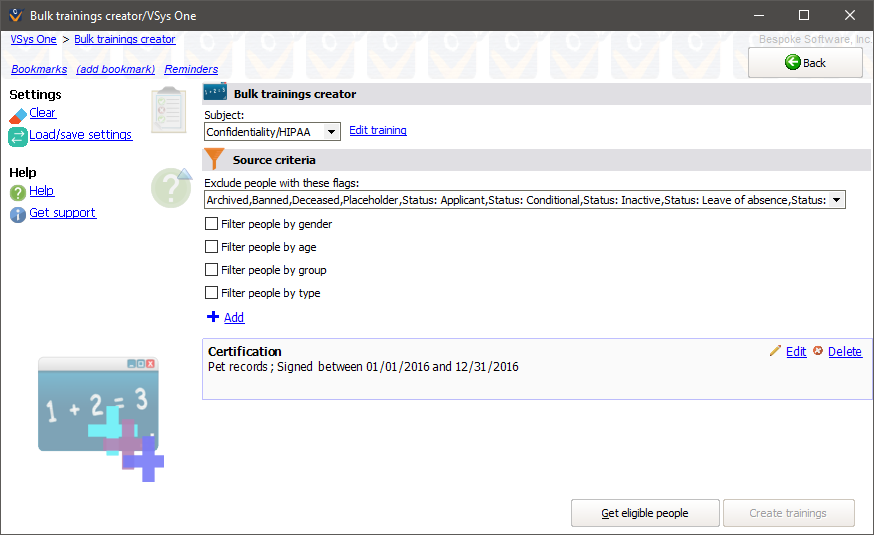This screenshot has width=874, height=535.
Task: Expand the excluded flags dropdown
Action: coord(837,200)
